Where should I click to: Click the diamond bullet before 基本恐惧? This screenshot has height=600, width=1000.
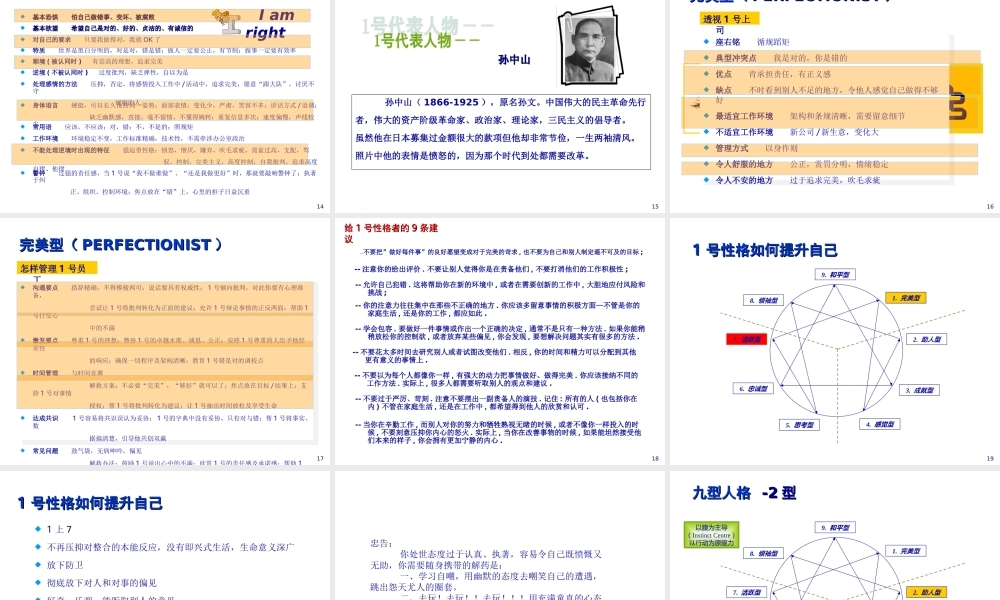22,17
